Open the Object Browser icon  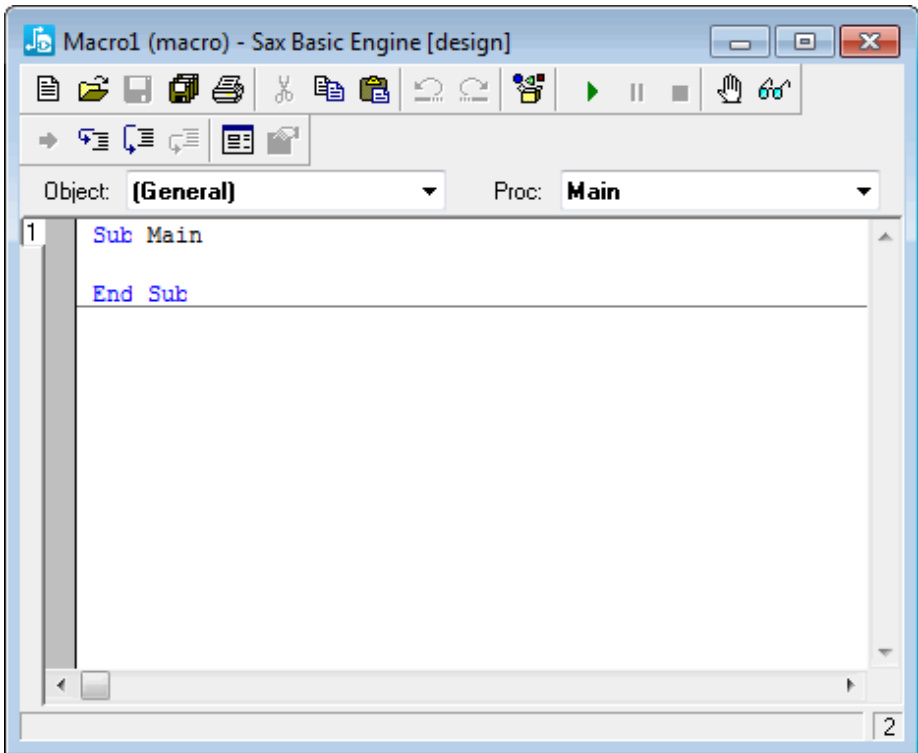(x=527, y=92)
